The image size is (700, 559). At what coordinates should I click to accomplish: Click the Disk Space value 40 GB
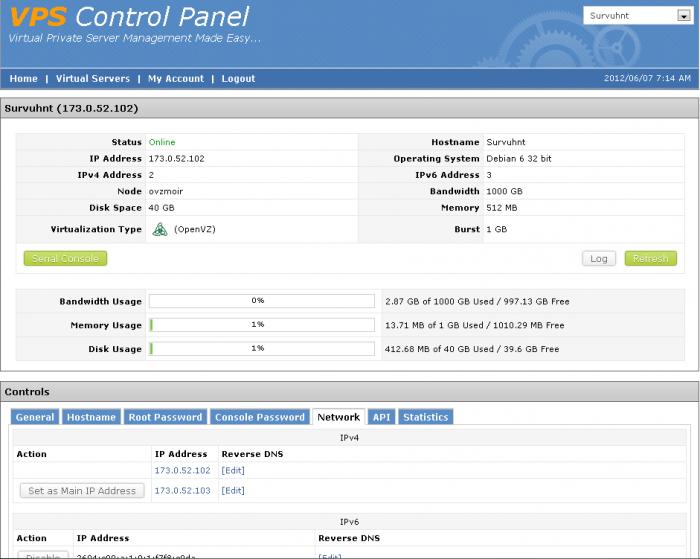tap(161, 208)
